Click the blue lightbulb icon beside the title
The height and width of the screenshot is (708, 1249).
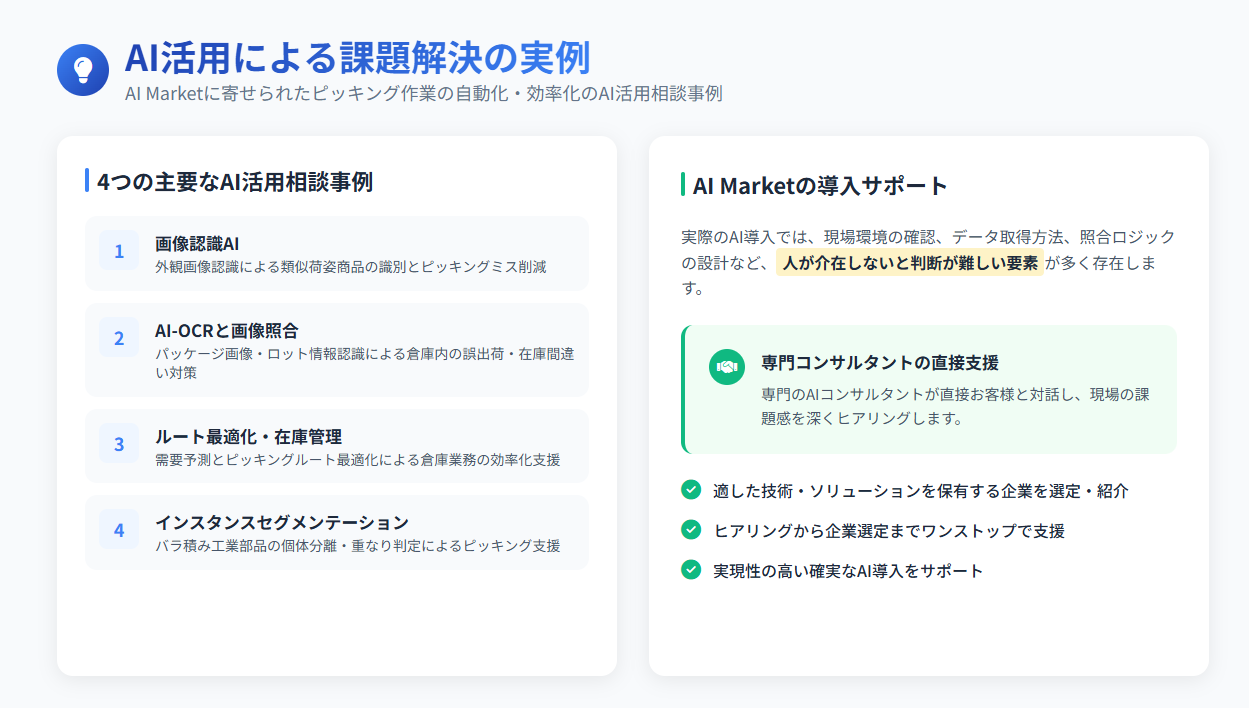click(x=83, y=70)
